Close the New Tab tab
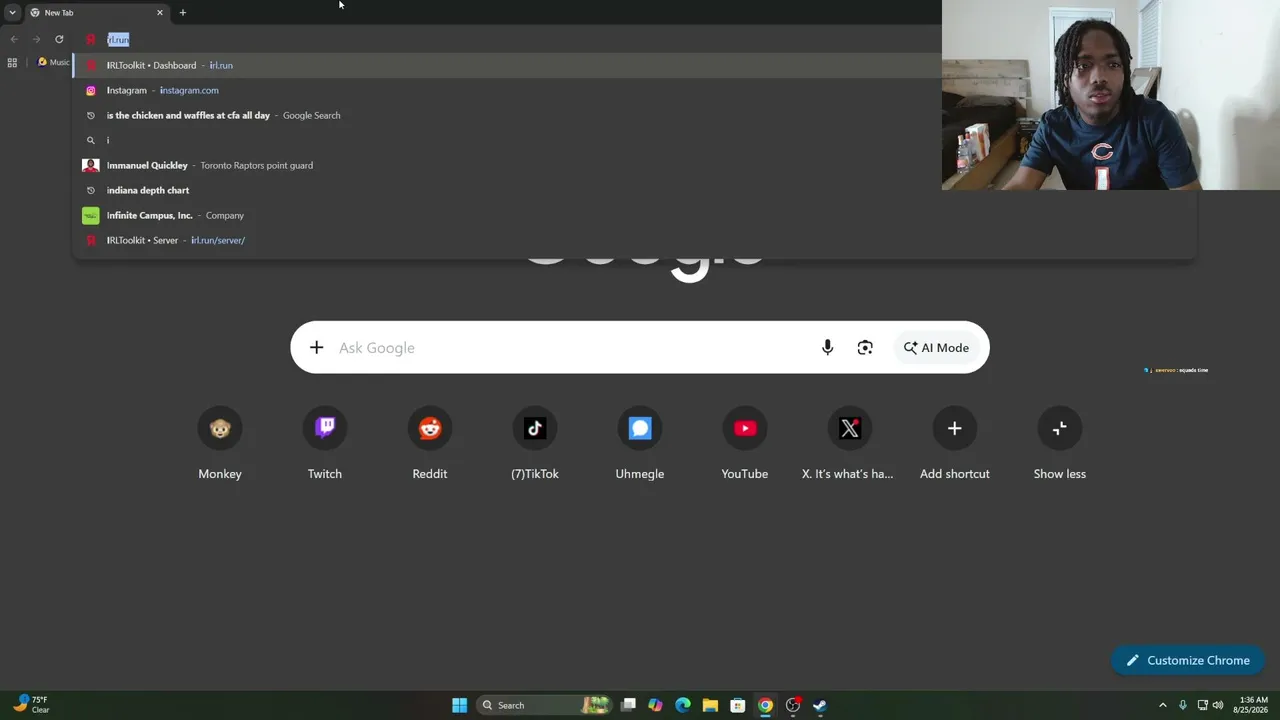The image size is (1280, 720). tap(159, 13)
